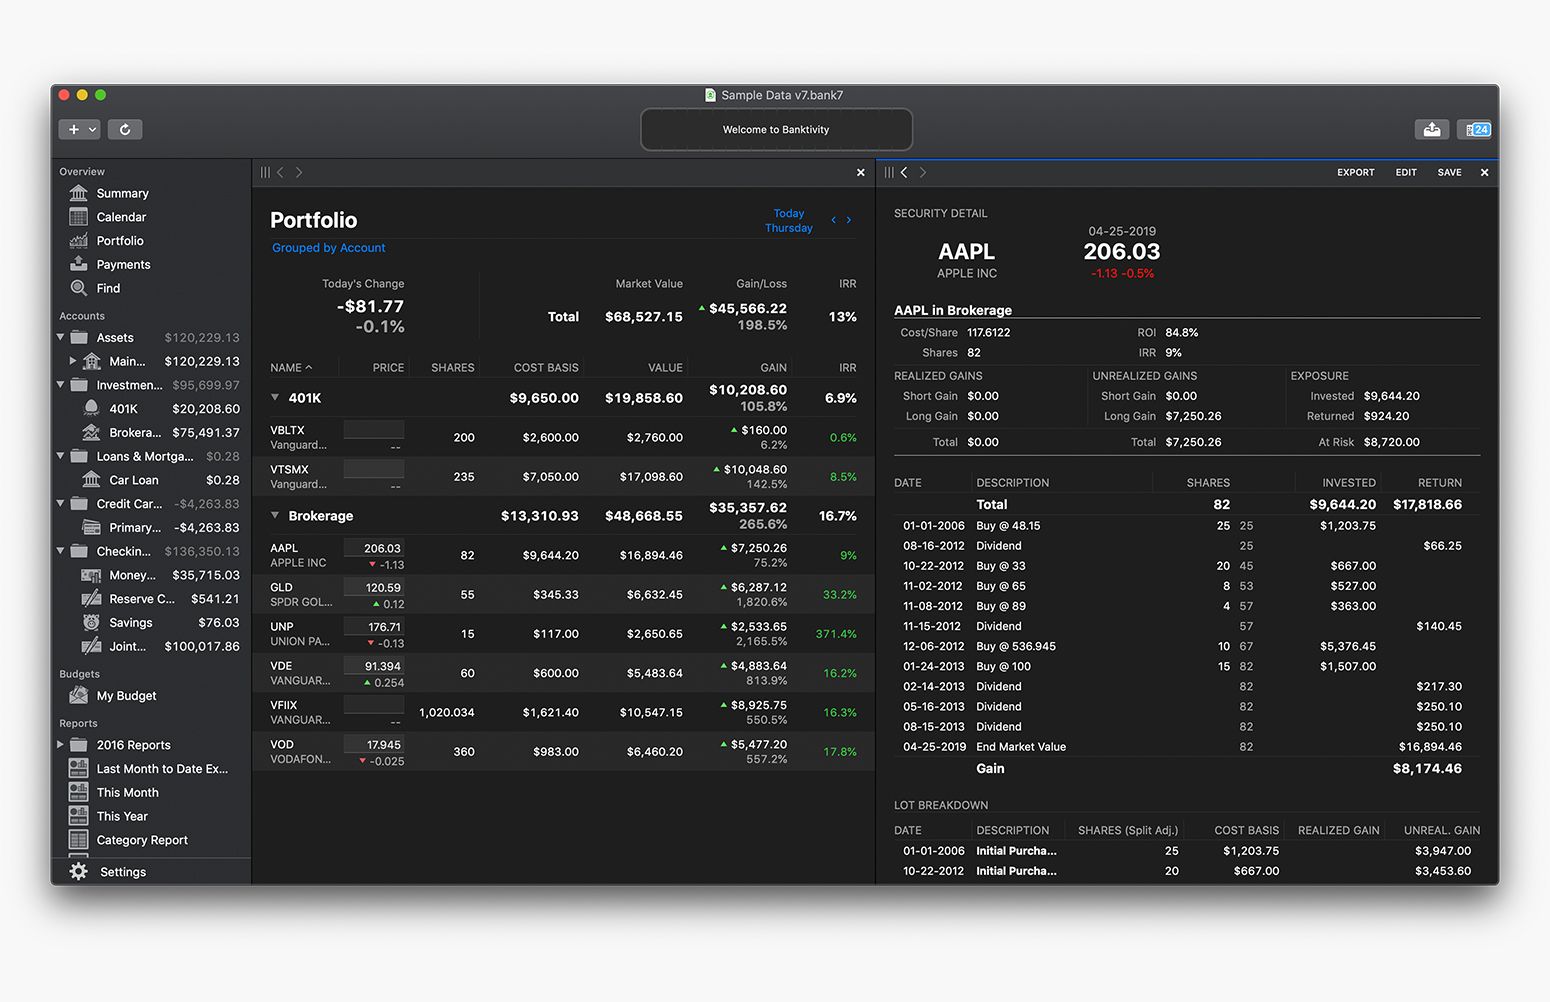This screenshot has height=1002, width=1550.
Task: Navigate forward in Portfolio pane
Action: point(299,172)
